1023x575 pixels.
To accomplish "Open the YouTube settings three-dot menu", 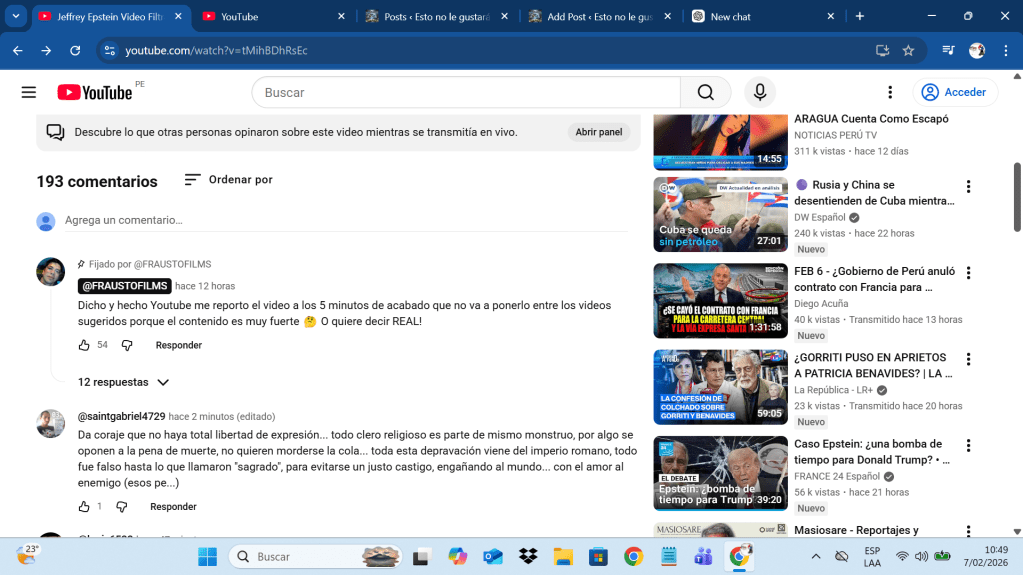I will (x=890, y=92).
